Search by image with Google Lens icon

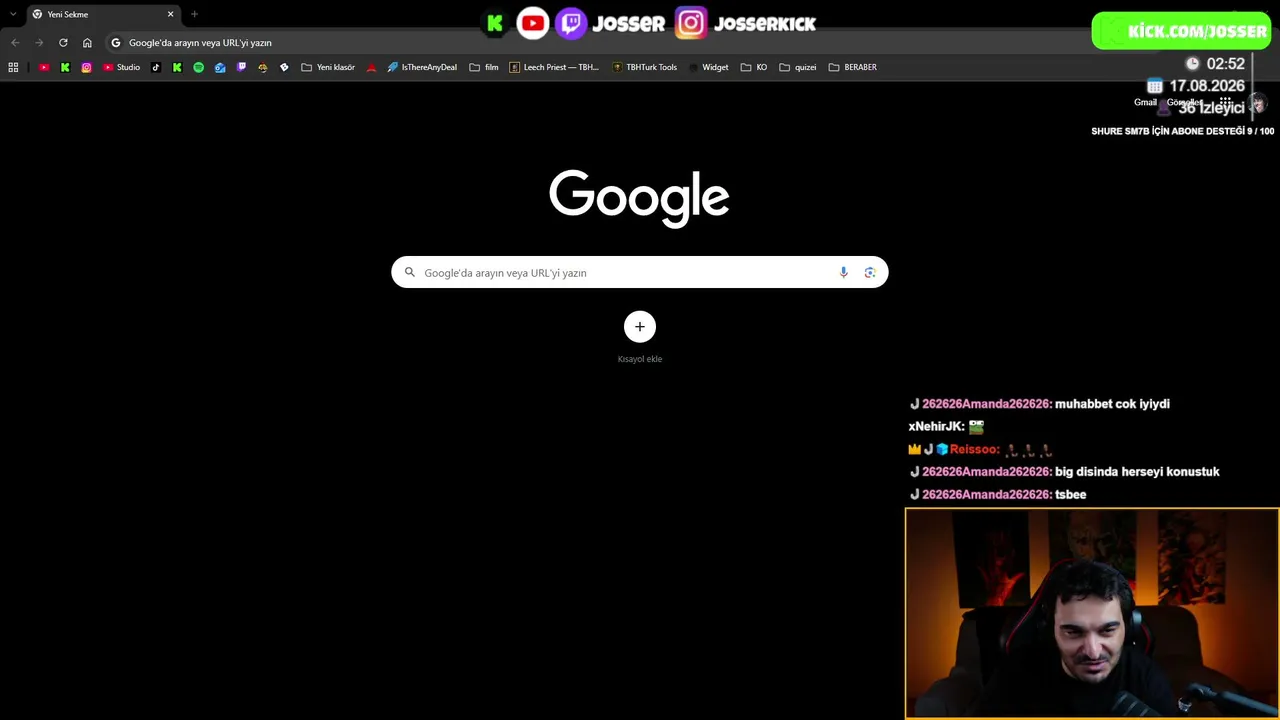pos(870,272)
